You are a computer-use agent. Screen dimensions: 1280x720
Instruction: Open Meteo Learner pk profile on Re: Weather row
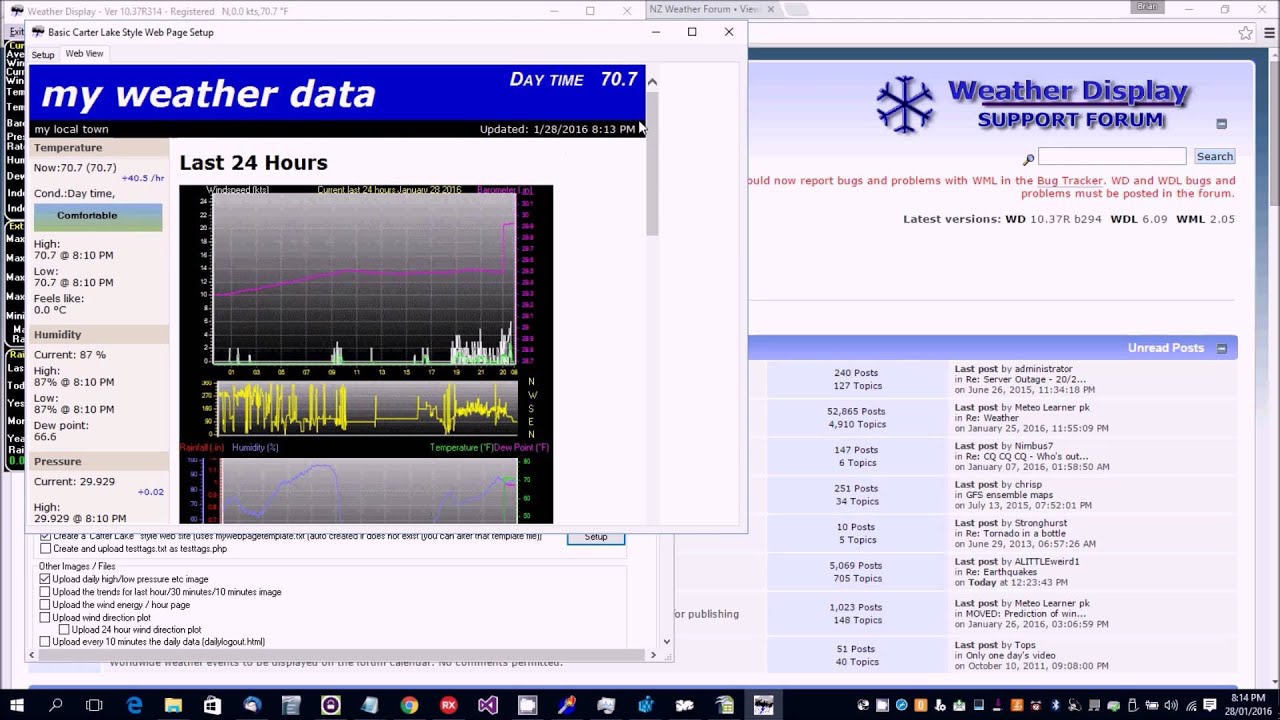tap(1053, 408)
